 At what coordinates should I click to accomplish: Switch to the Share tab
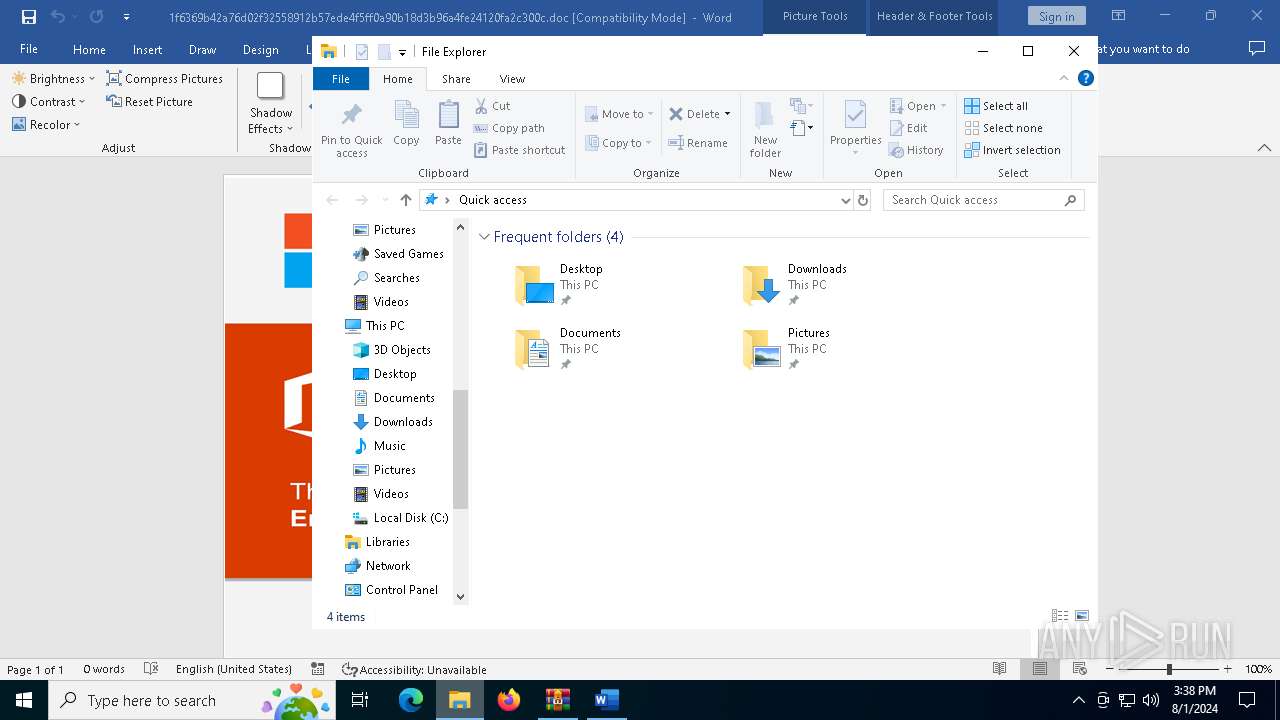pos(456,79)
